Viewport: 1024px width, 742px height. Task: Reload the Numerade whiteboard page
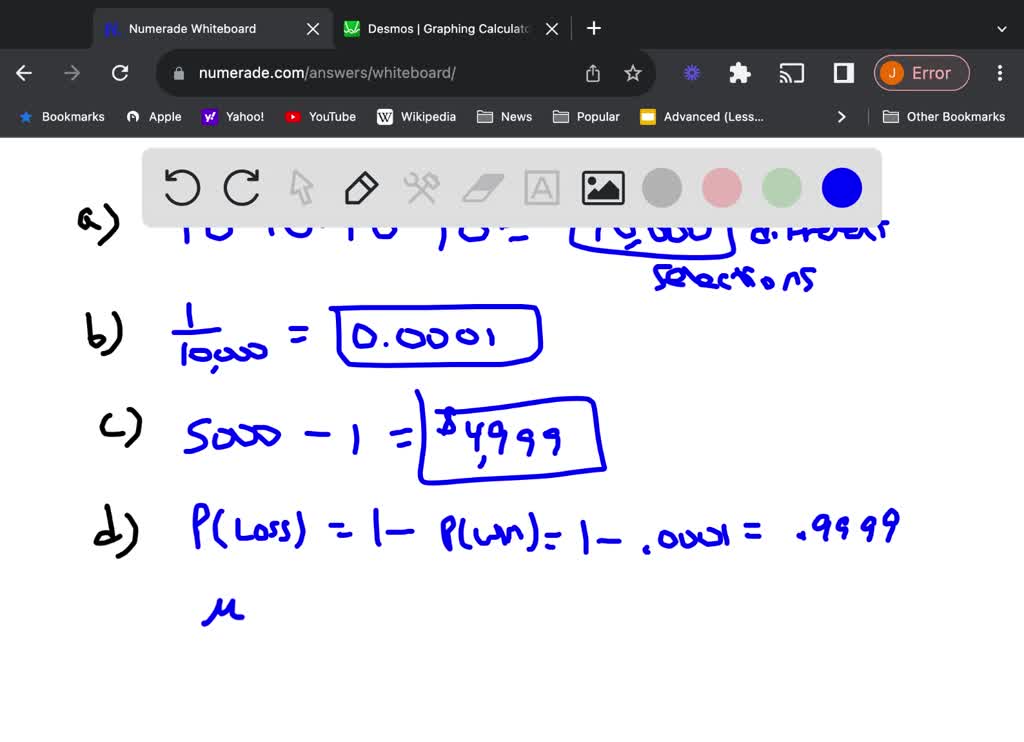(120, 73)
